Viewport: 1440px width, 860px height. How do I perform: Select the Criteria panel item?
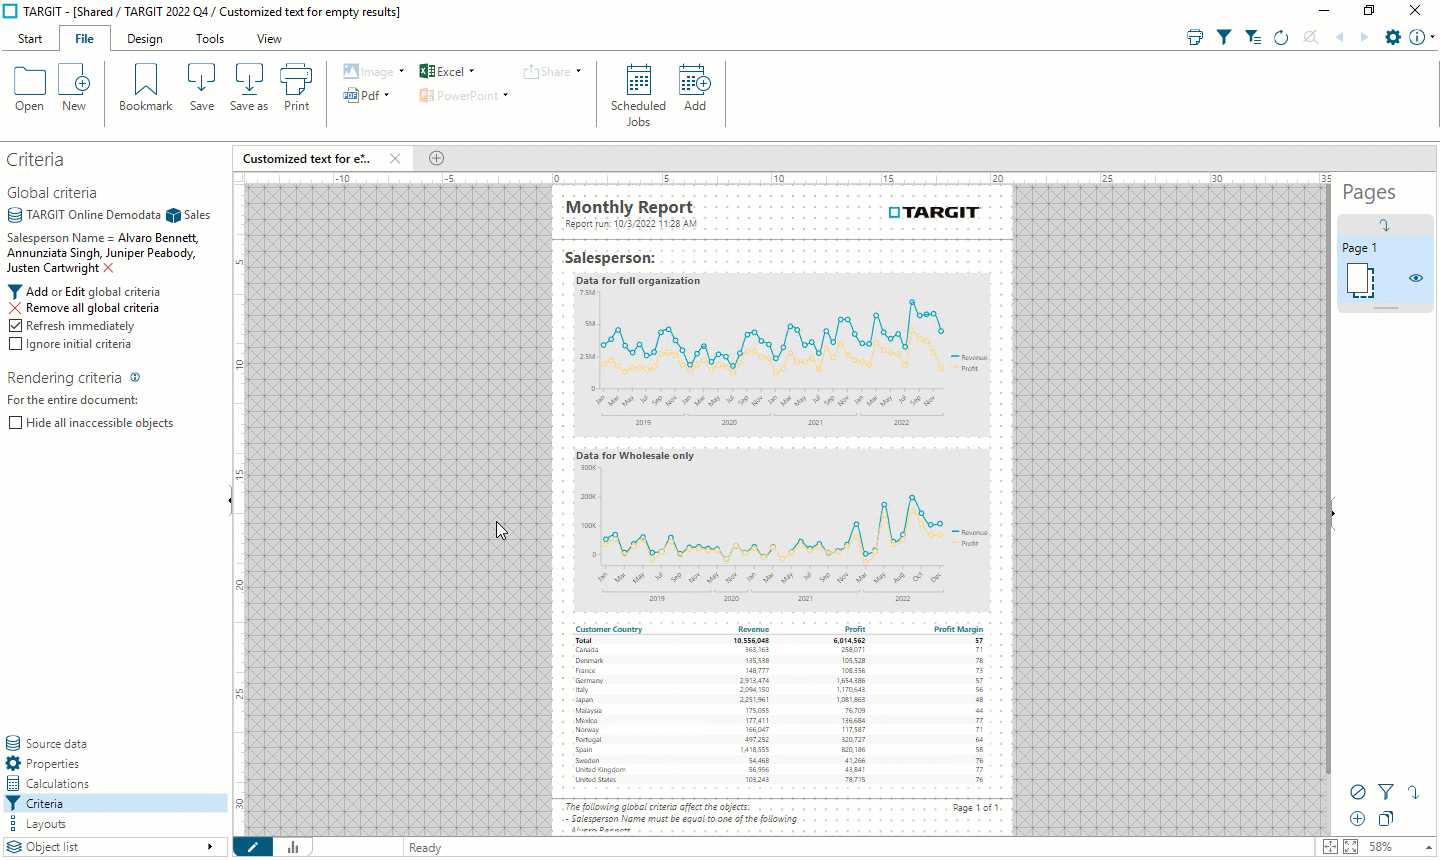click(x=115, y=803)
